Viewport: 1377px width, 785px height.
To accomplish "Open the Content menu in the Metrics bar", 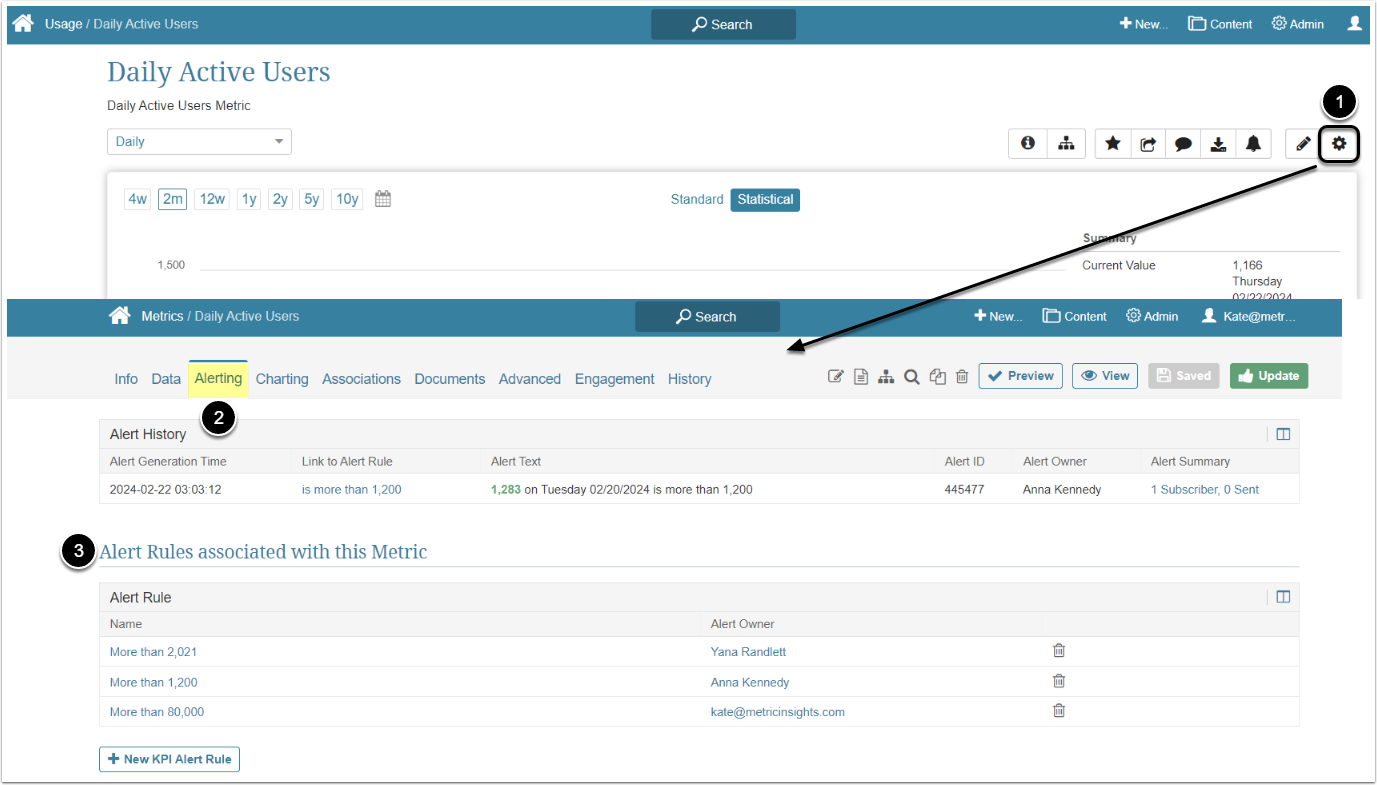I will click(1074, 316).
